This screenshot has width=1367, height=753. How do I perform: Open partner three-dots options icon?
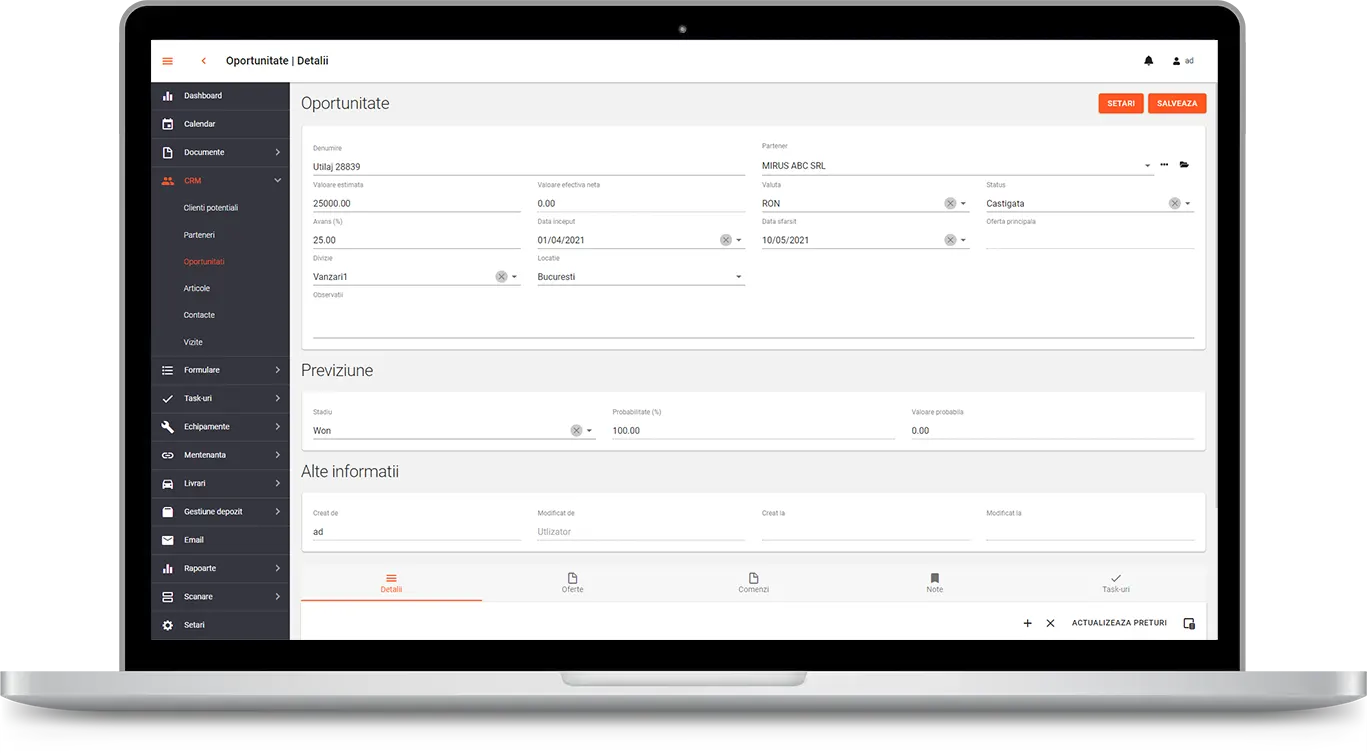coord(1164,165)
